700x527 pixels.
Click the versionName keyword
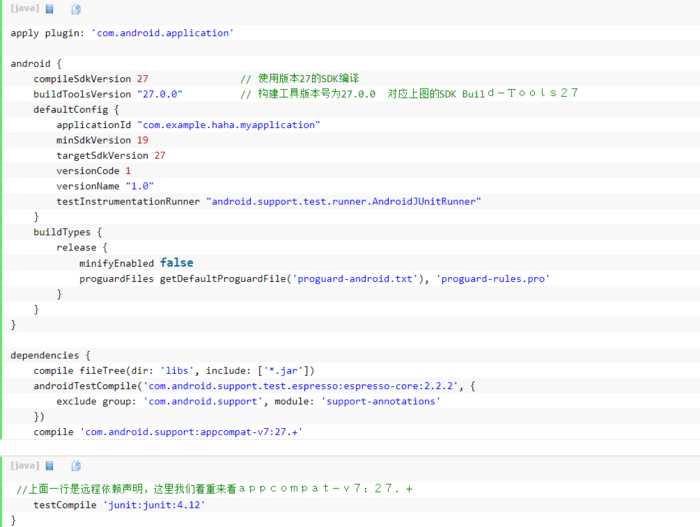click(x=88, y=186)
